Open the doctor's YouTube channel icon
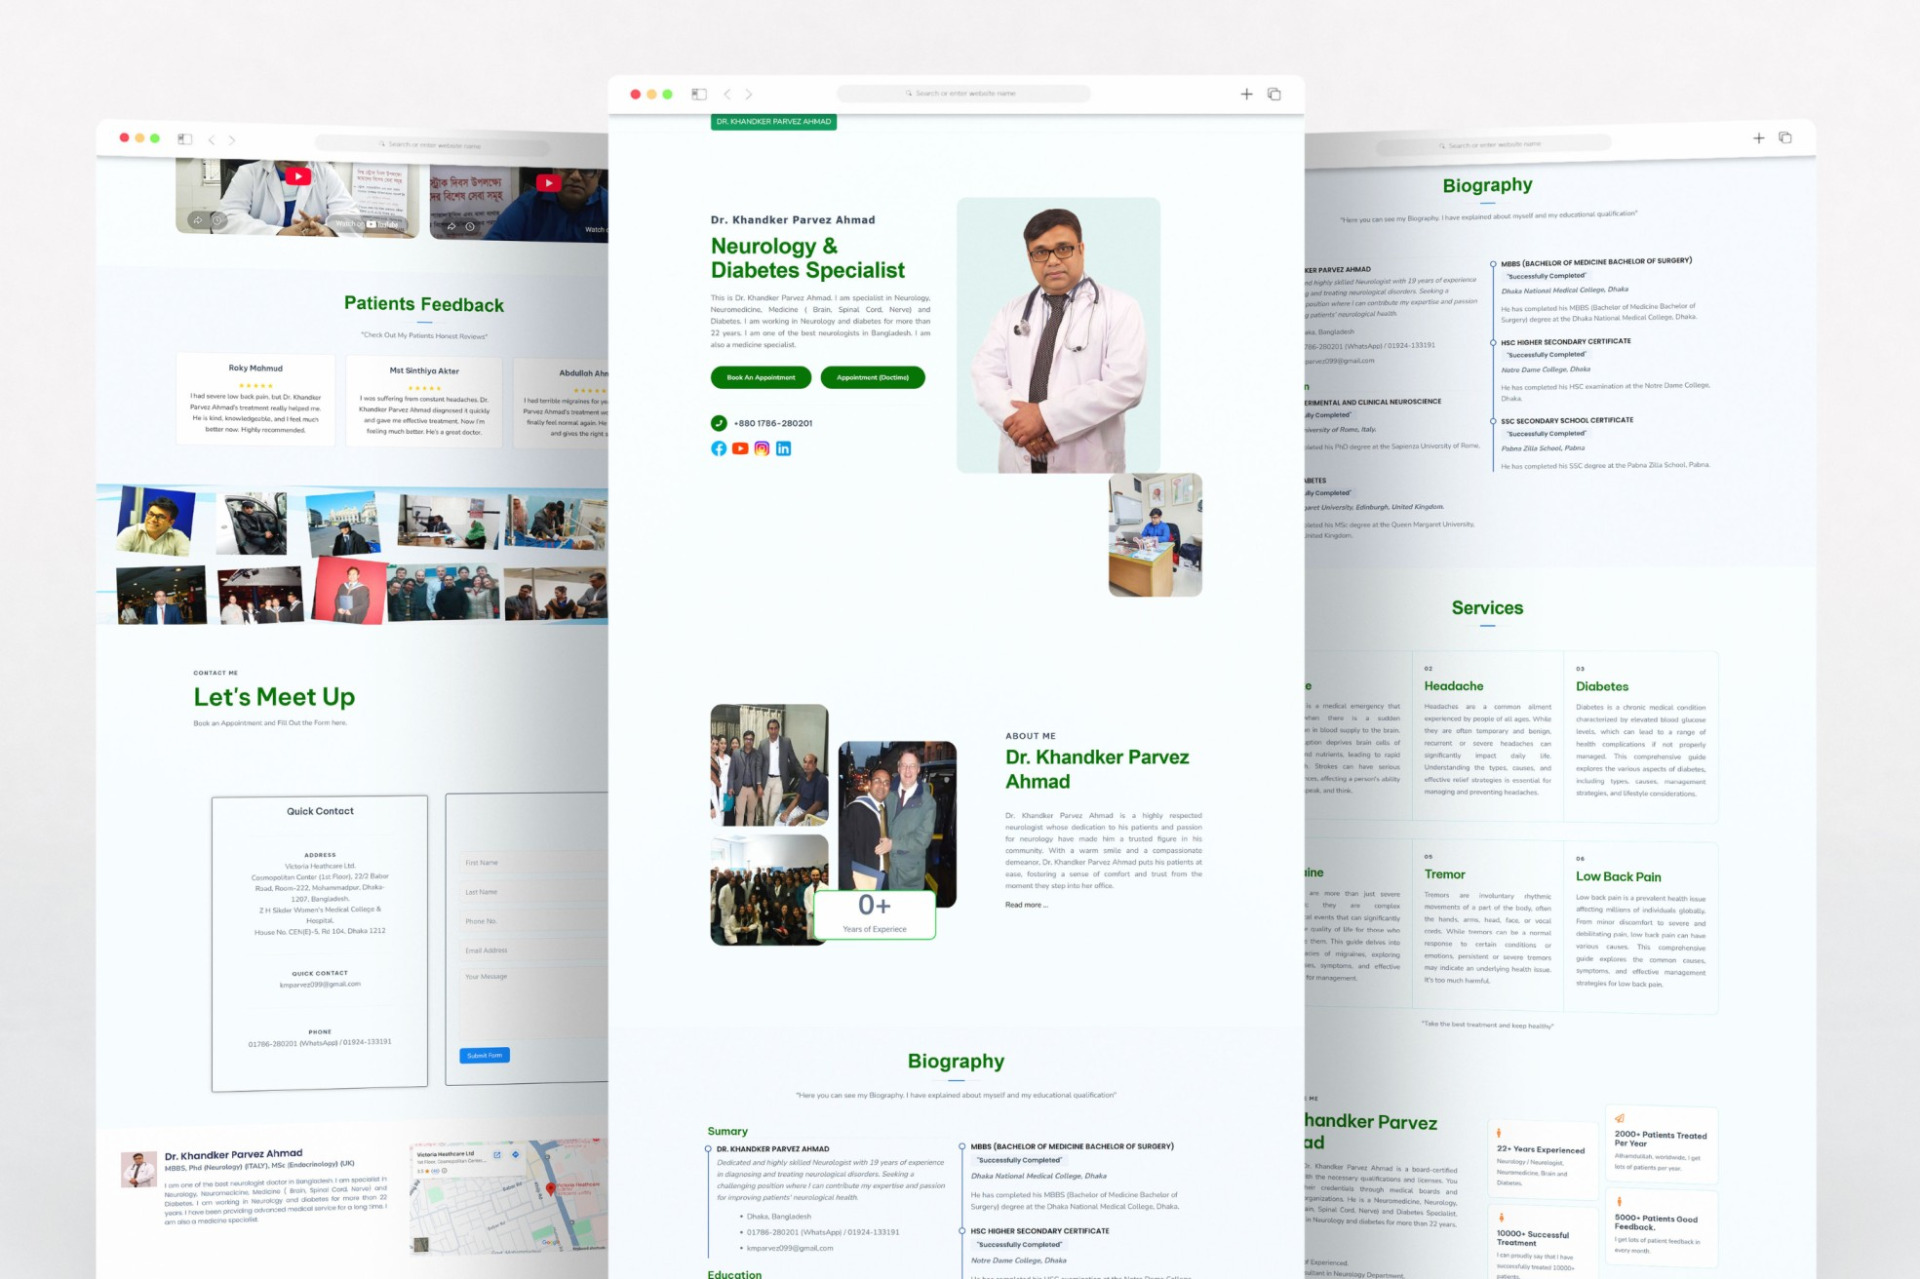Image resolution: width=1920 pixels, height=1279 pixels. pyautogui.click(x=740, y=449)
